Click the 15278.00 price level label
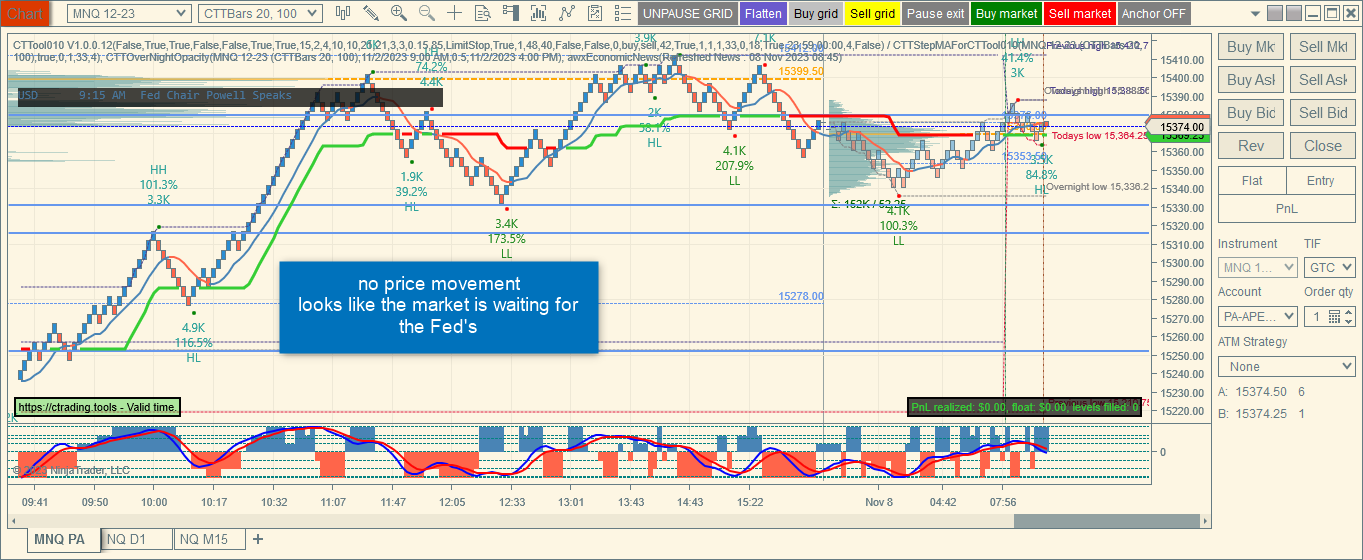Image resolution: width=1363 pixels, height=560 pixels. click(801, 296)
